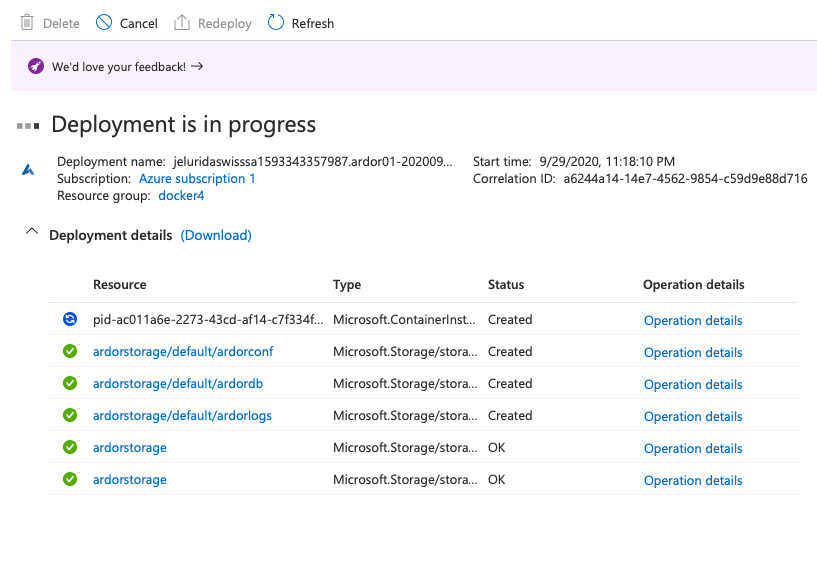
Task: Open Operation details for ardorconf row
Action: click(x=693, y=352)
